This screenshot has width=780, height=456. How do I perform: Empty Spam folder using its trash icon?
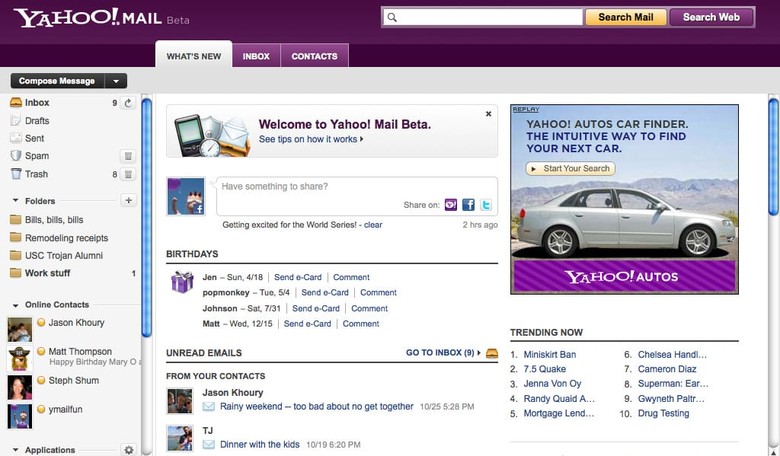(128, 156)
